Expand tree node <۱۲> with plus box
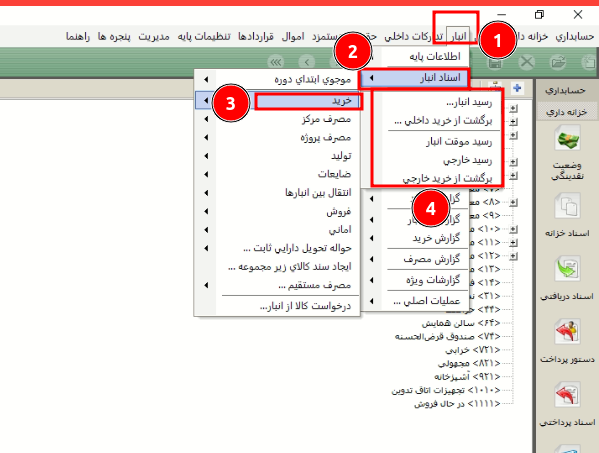Viewport: 599px width, 453px height. click(513, 256)
